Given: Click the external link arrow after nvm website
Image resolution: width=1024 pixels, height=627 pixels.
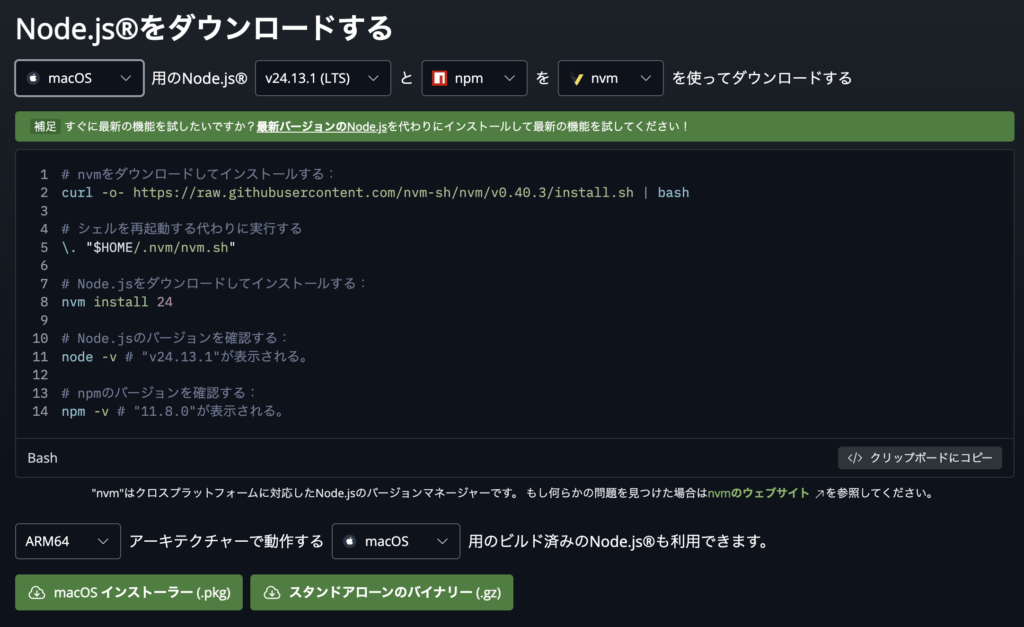Looking at the screenshot, I should (819, 494).
